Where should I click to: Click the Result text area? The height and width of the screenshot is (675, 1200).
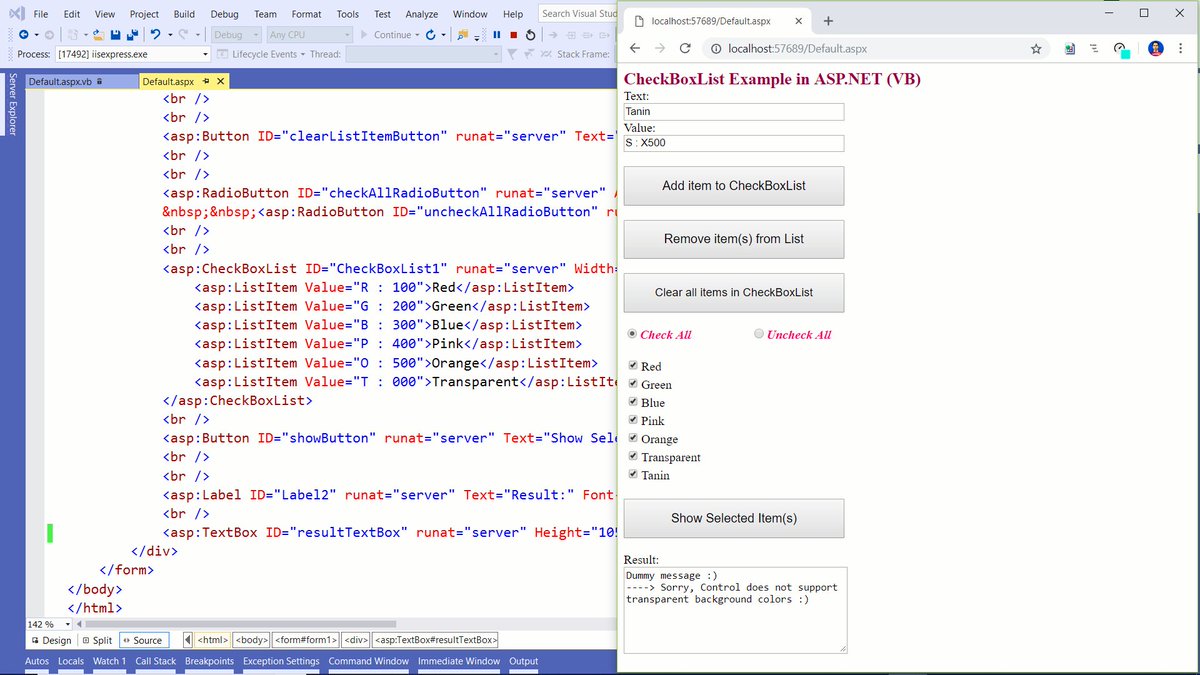(735, 610)
